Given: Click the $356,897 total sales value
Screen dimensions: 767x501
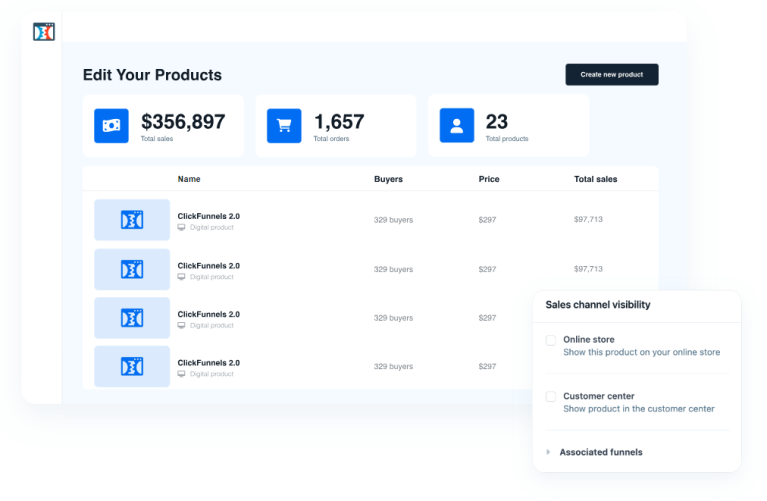Looking at the screenshot, I should 183,122.
